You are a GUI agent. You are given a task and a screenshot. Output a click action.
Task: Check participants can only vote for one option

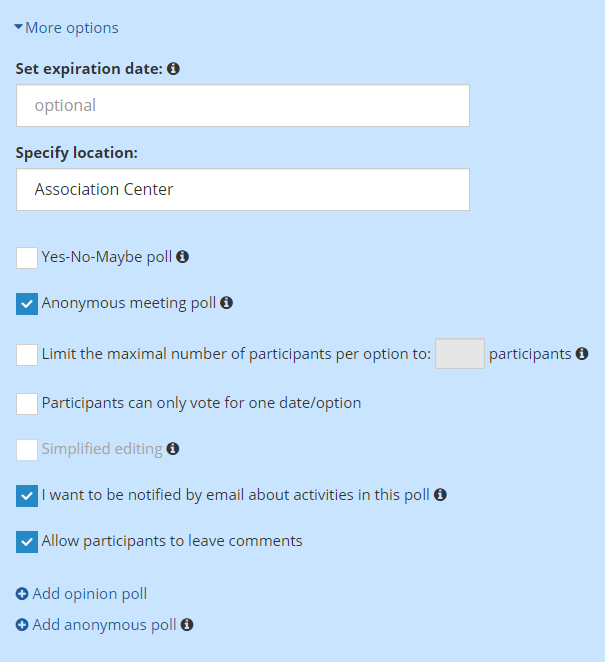tap(27, 404)
